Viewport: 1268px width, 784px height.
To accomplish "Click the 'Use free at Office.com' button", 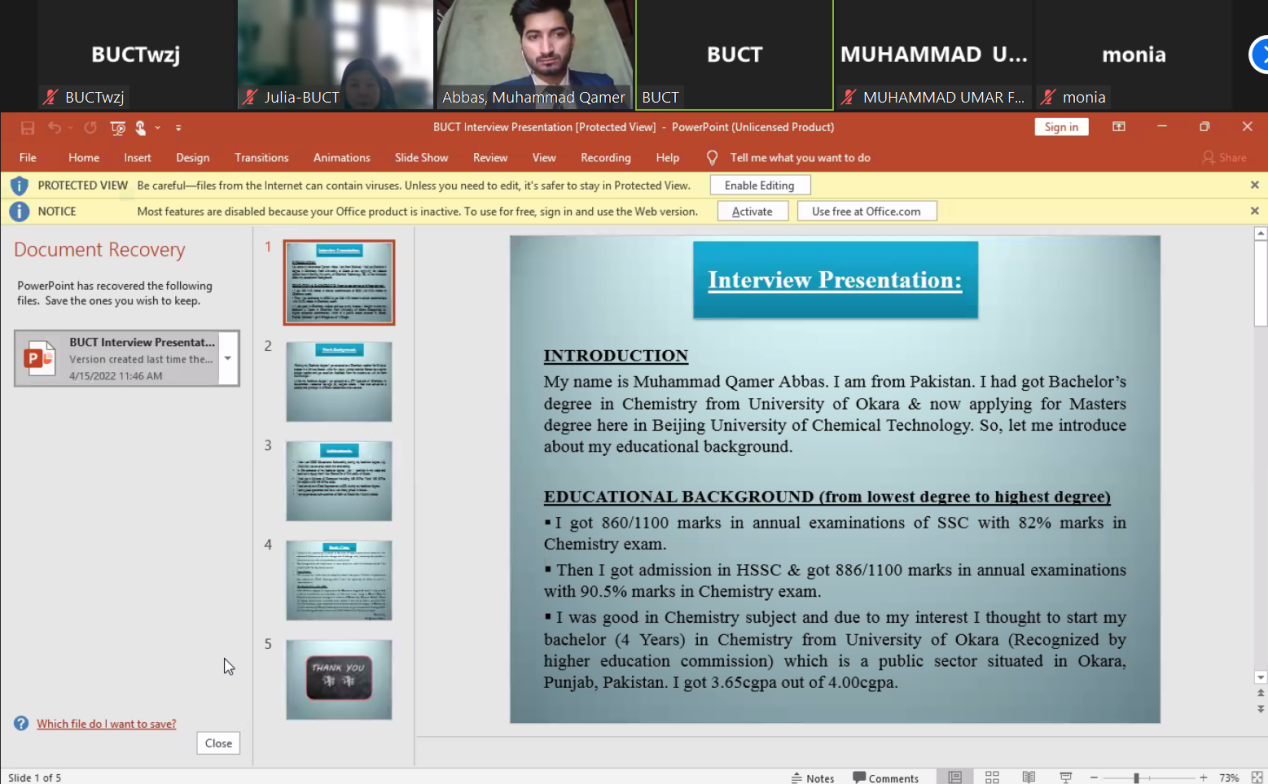I will [x=866, y=212].
